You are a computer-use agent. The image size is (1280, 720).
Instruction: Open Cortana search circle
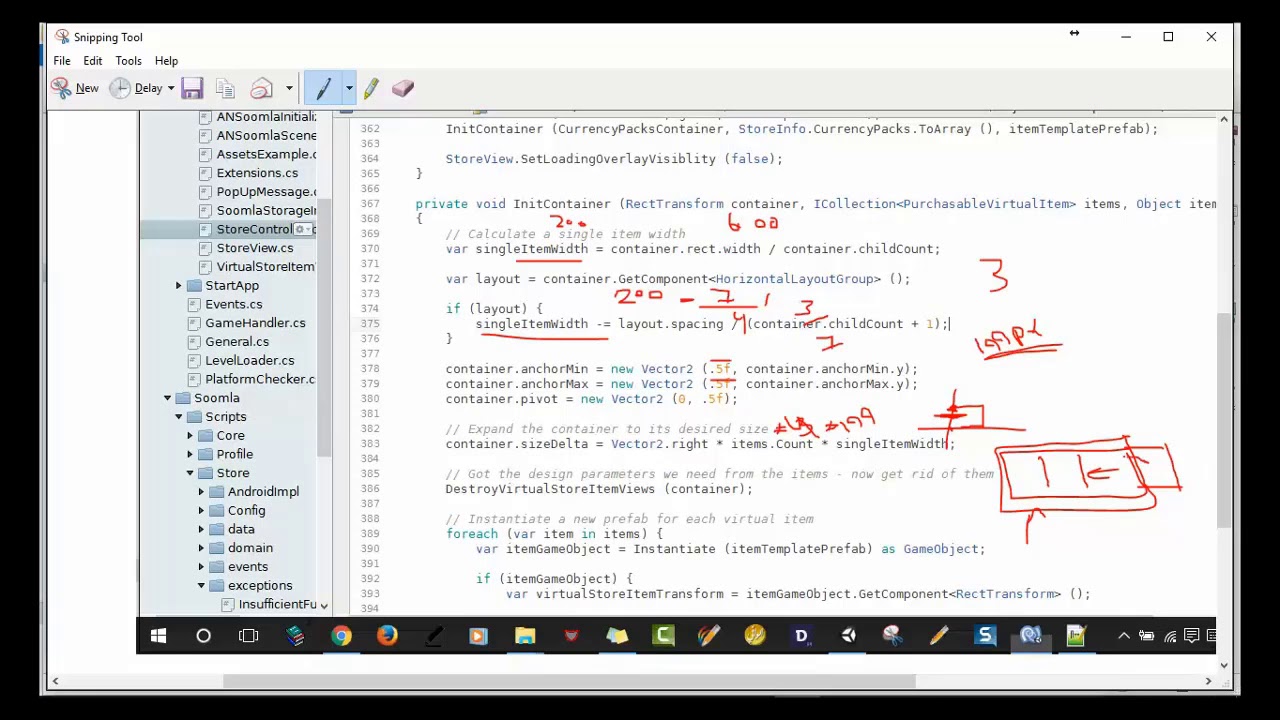pyautogui.click(x=203, y=636)
